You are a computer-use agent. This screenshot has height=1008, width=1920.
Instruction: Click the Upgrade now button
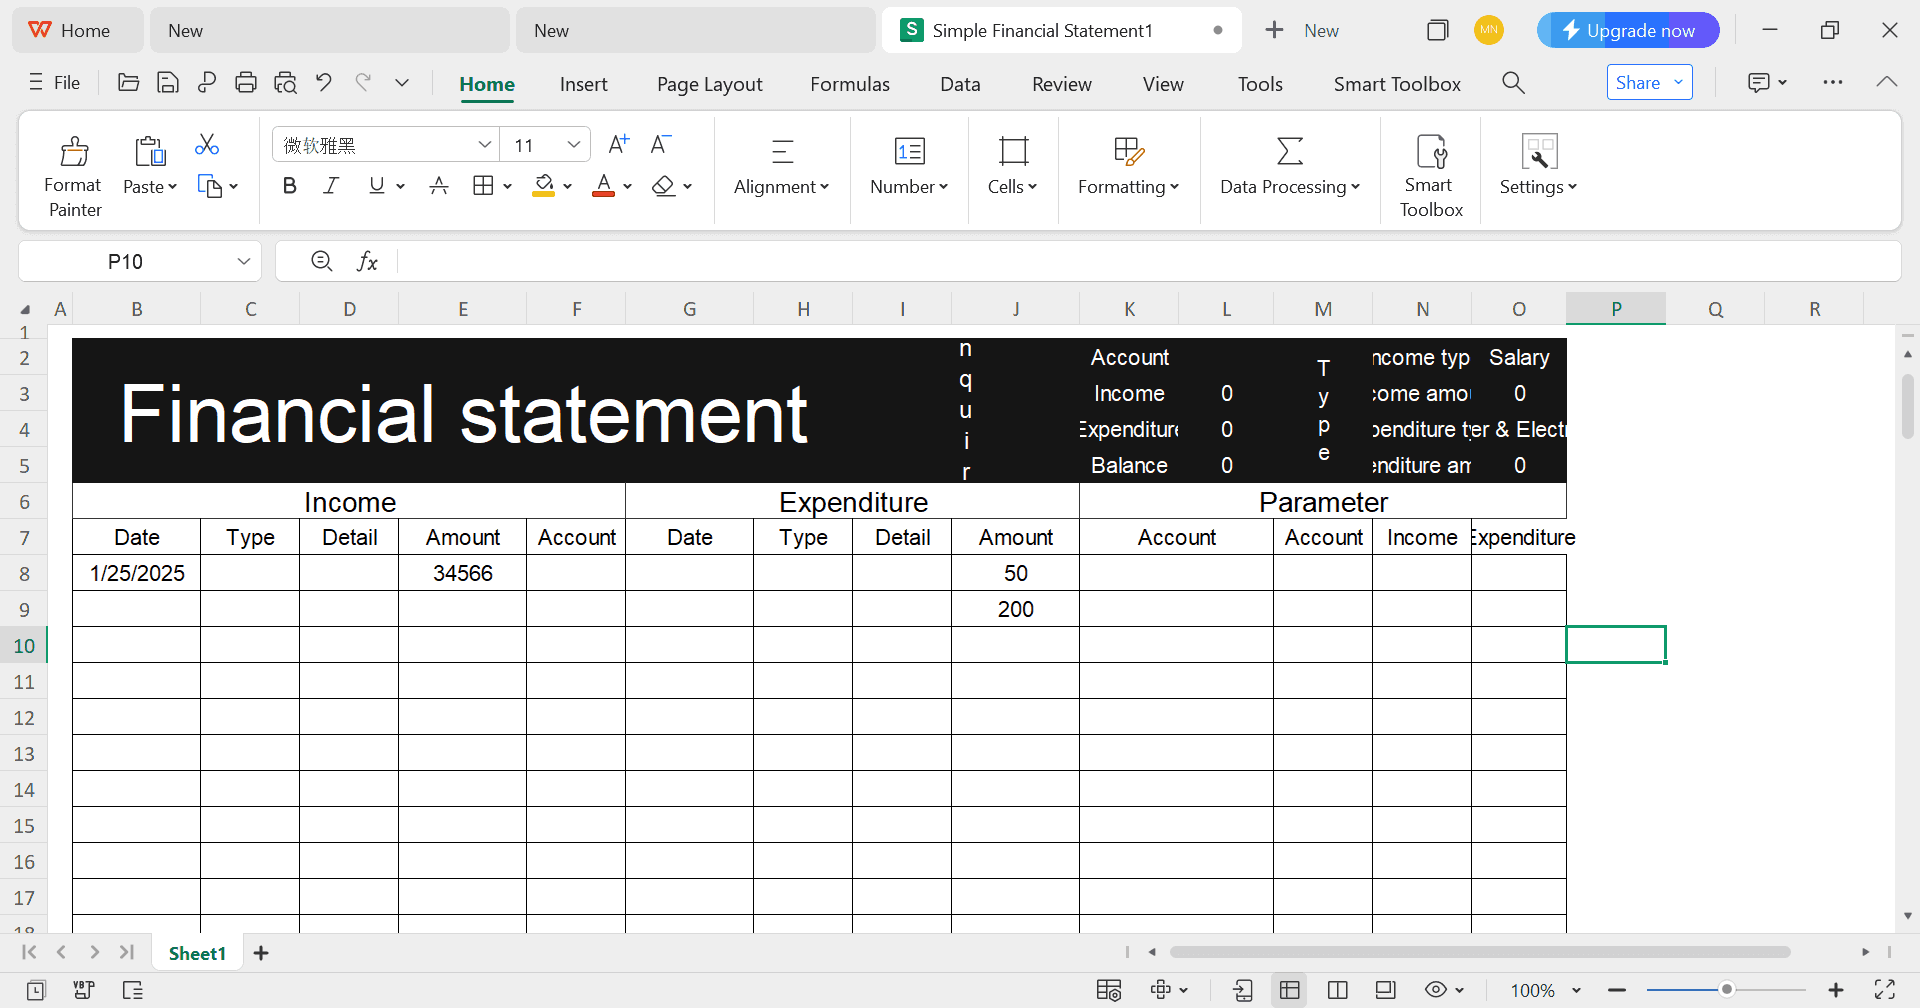(x=1628, y=30)
